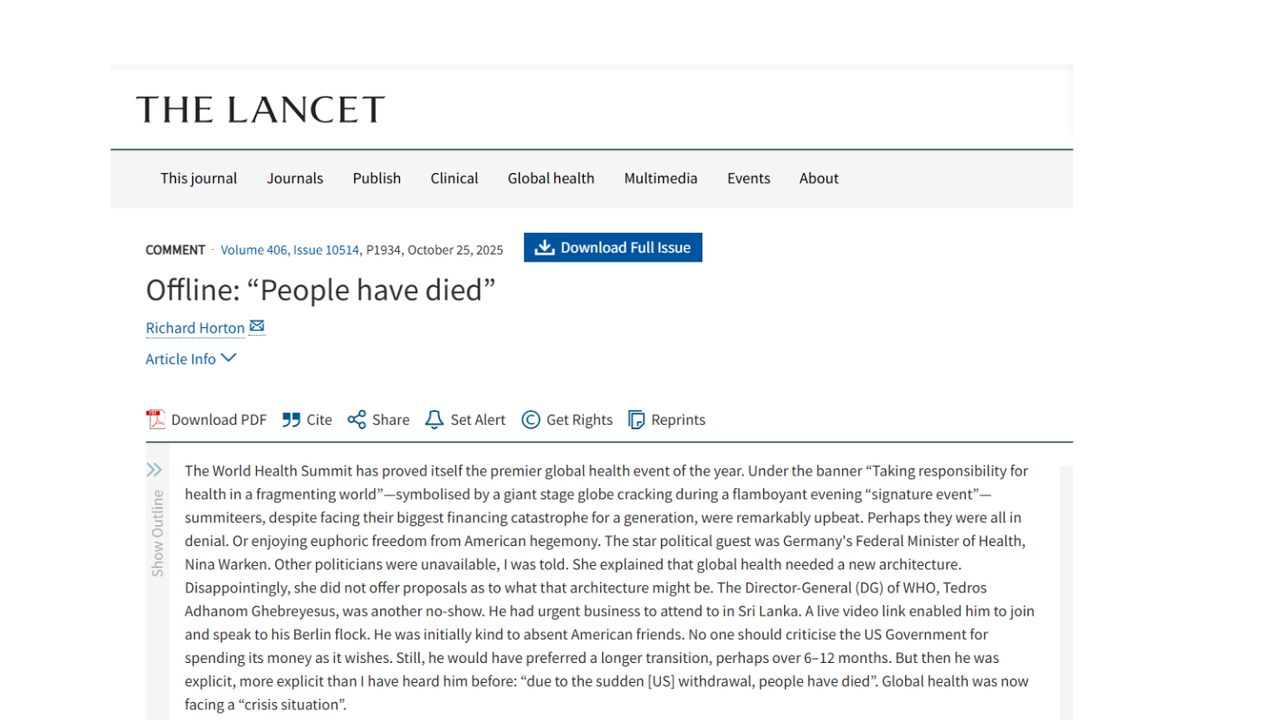Open the Multimedia menu
The height and width of the screenshot is (720, 1280).
[x=661, y=178]
